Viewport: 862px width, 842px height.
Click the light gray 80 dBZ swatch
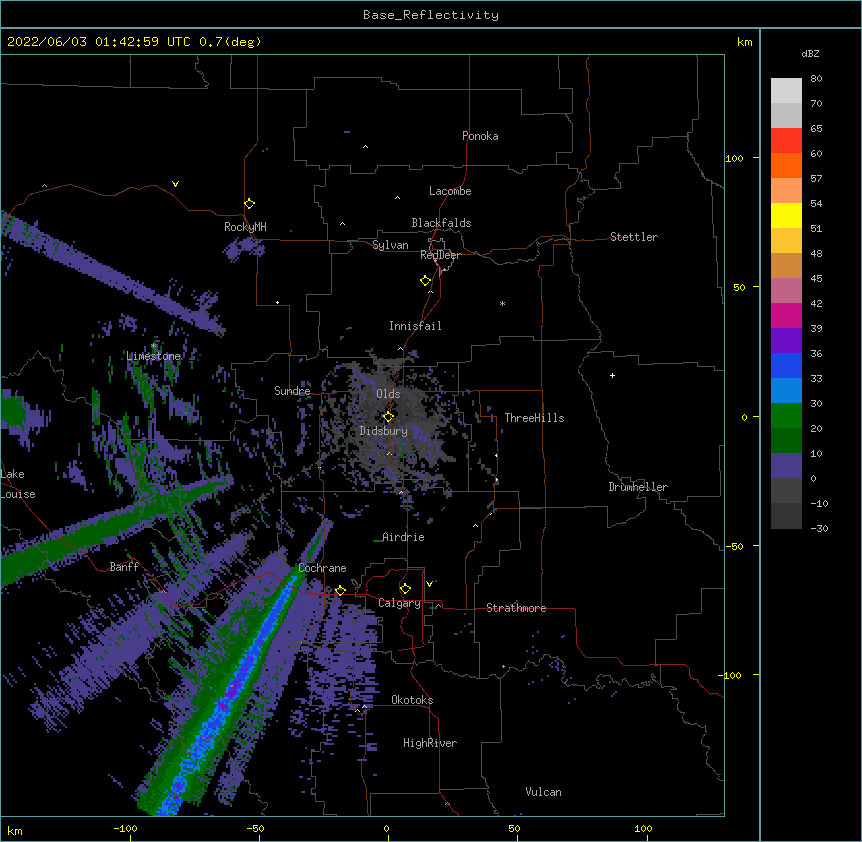786,91
